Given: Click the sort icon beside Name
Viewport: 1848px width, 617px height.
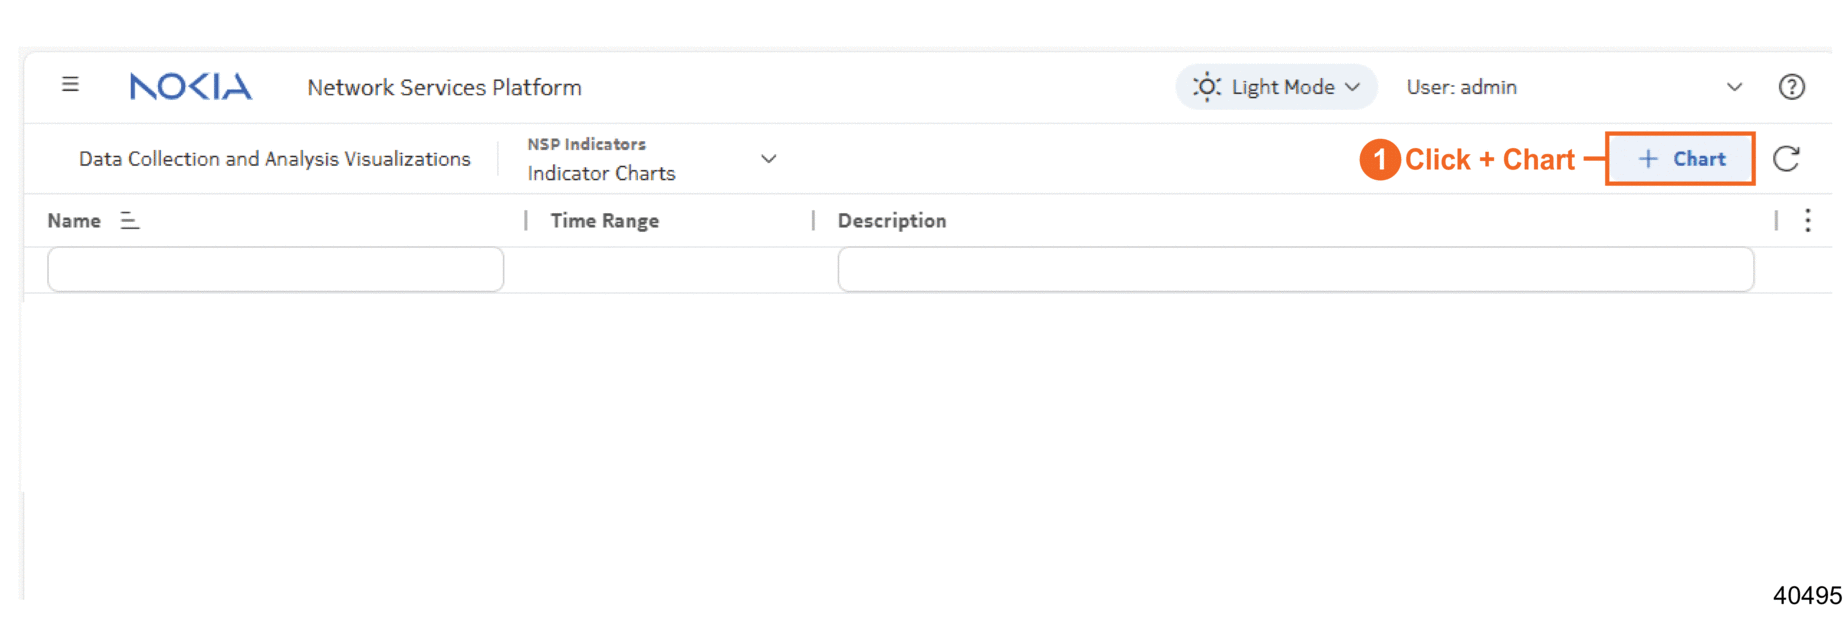Looking at the screenshot, I should (130, 221).
